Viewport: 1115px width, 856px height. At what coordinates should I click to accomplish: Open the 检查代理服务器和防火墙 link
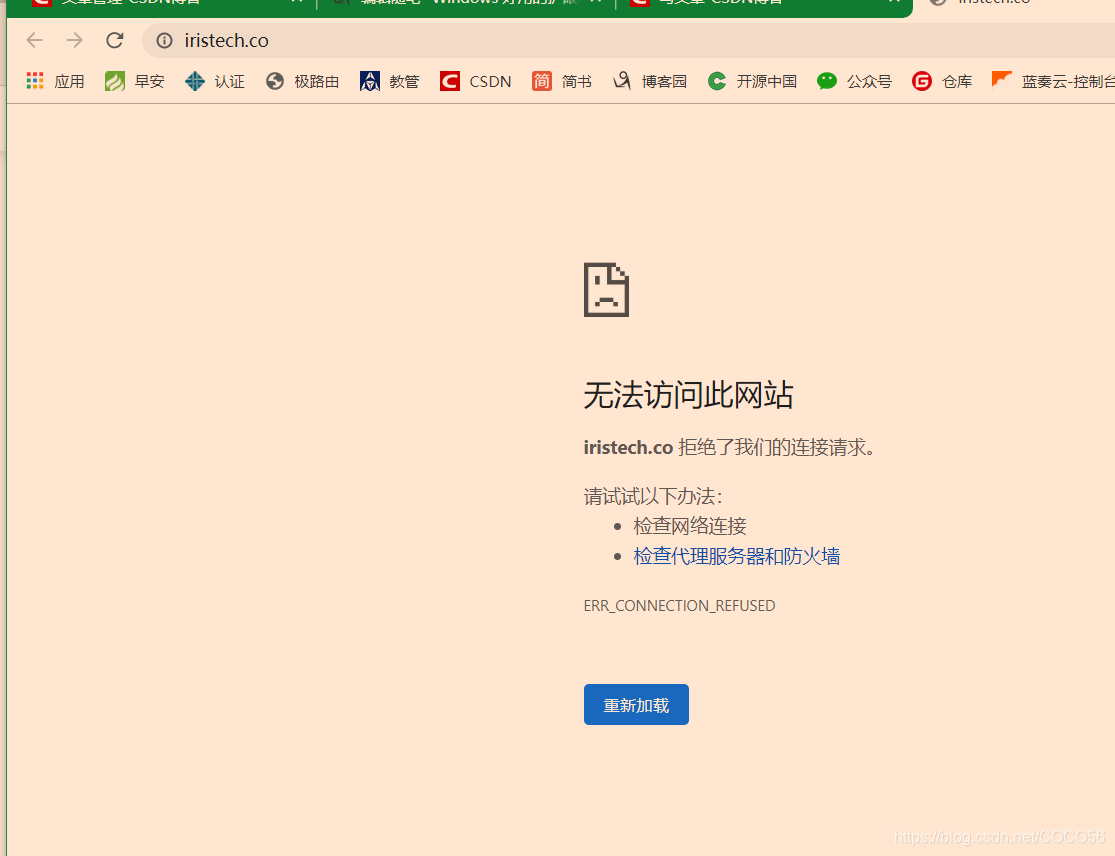(x=736, y=556)
